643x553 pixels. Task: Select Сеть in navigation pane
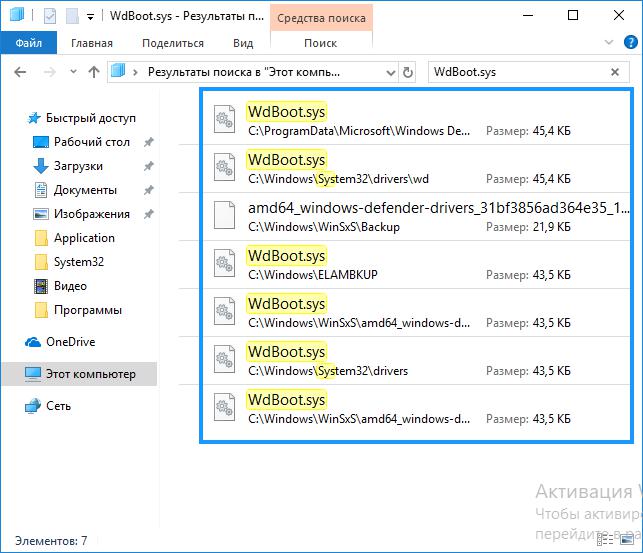point(48,406)
